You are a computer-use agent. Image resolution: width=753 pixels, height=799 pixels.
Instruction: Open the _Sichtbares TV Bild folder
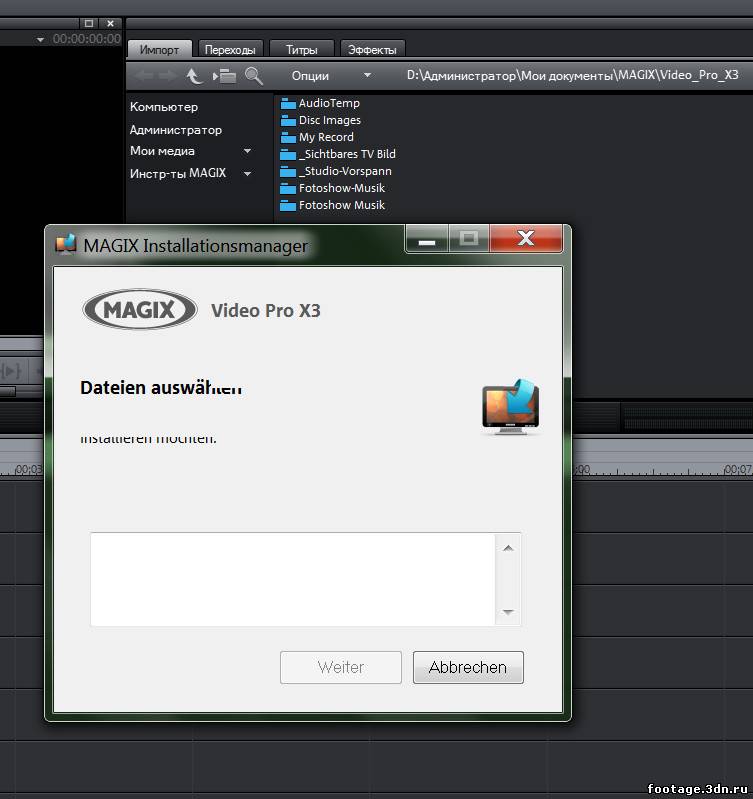pos(338,154)
